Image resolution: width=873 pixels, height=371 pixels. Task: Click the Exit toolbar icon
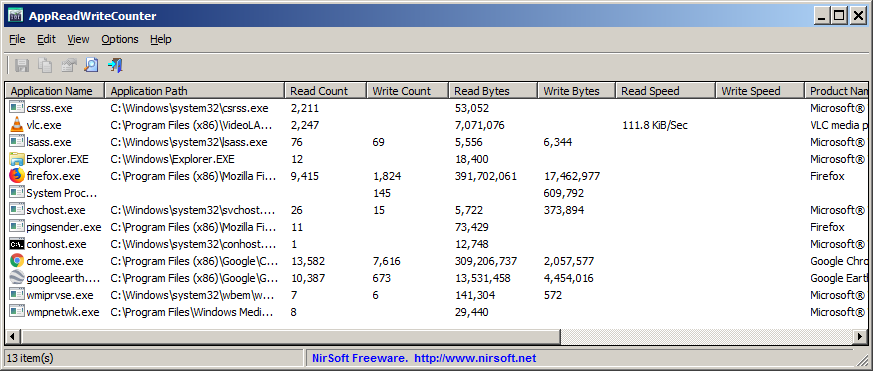point(115,66)
